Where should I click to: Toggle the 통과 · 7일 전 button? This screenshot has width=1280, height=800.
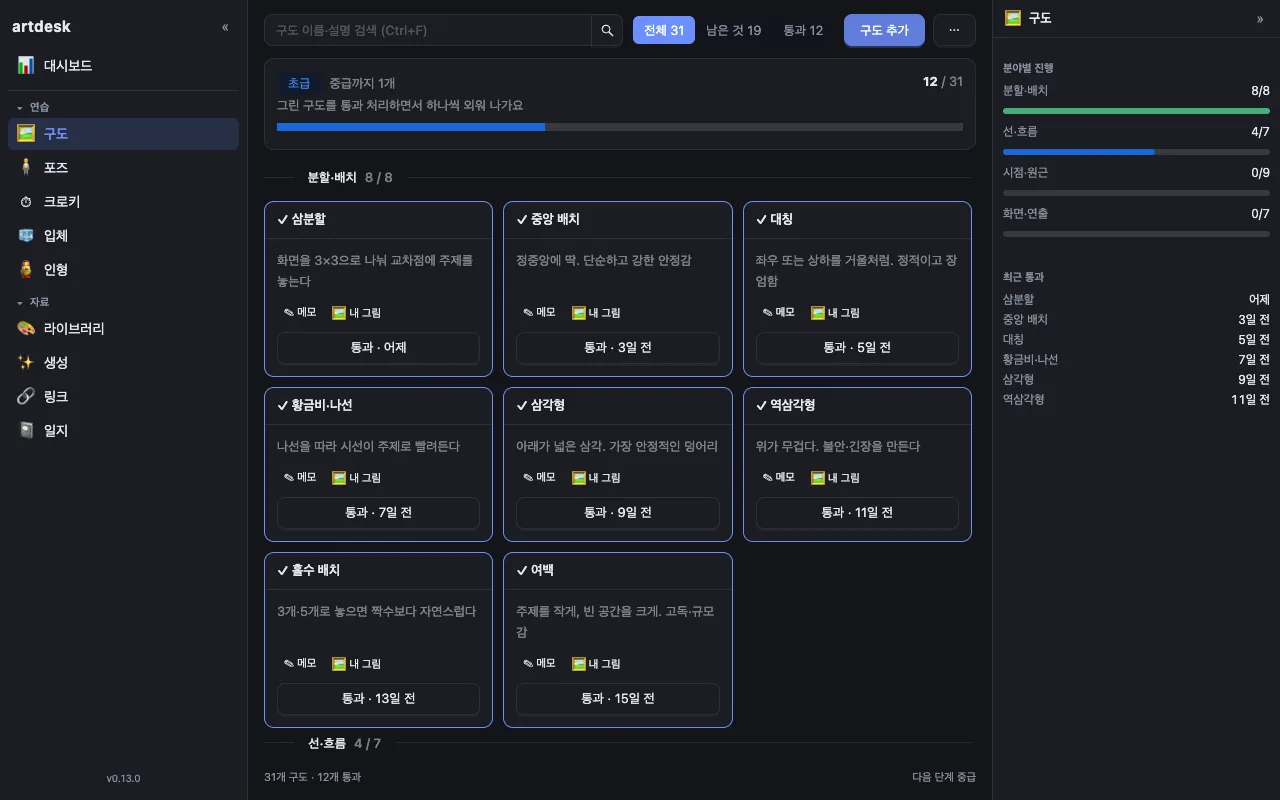pyautogui.click(x=378, y=513)
